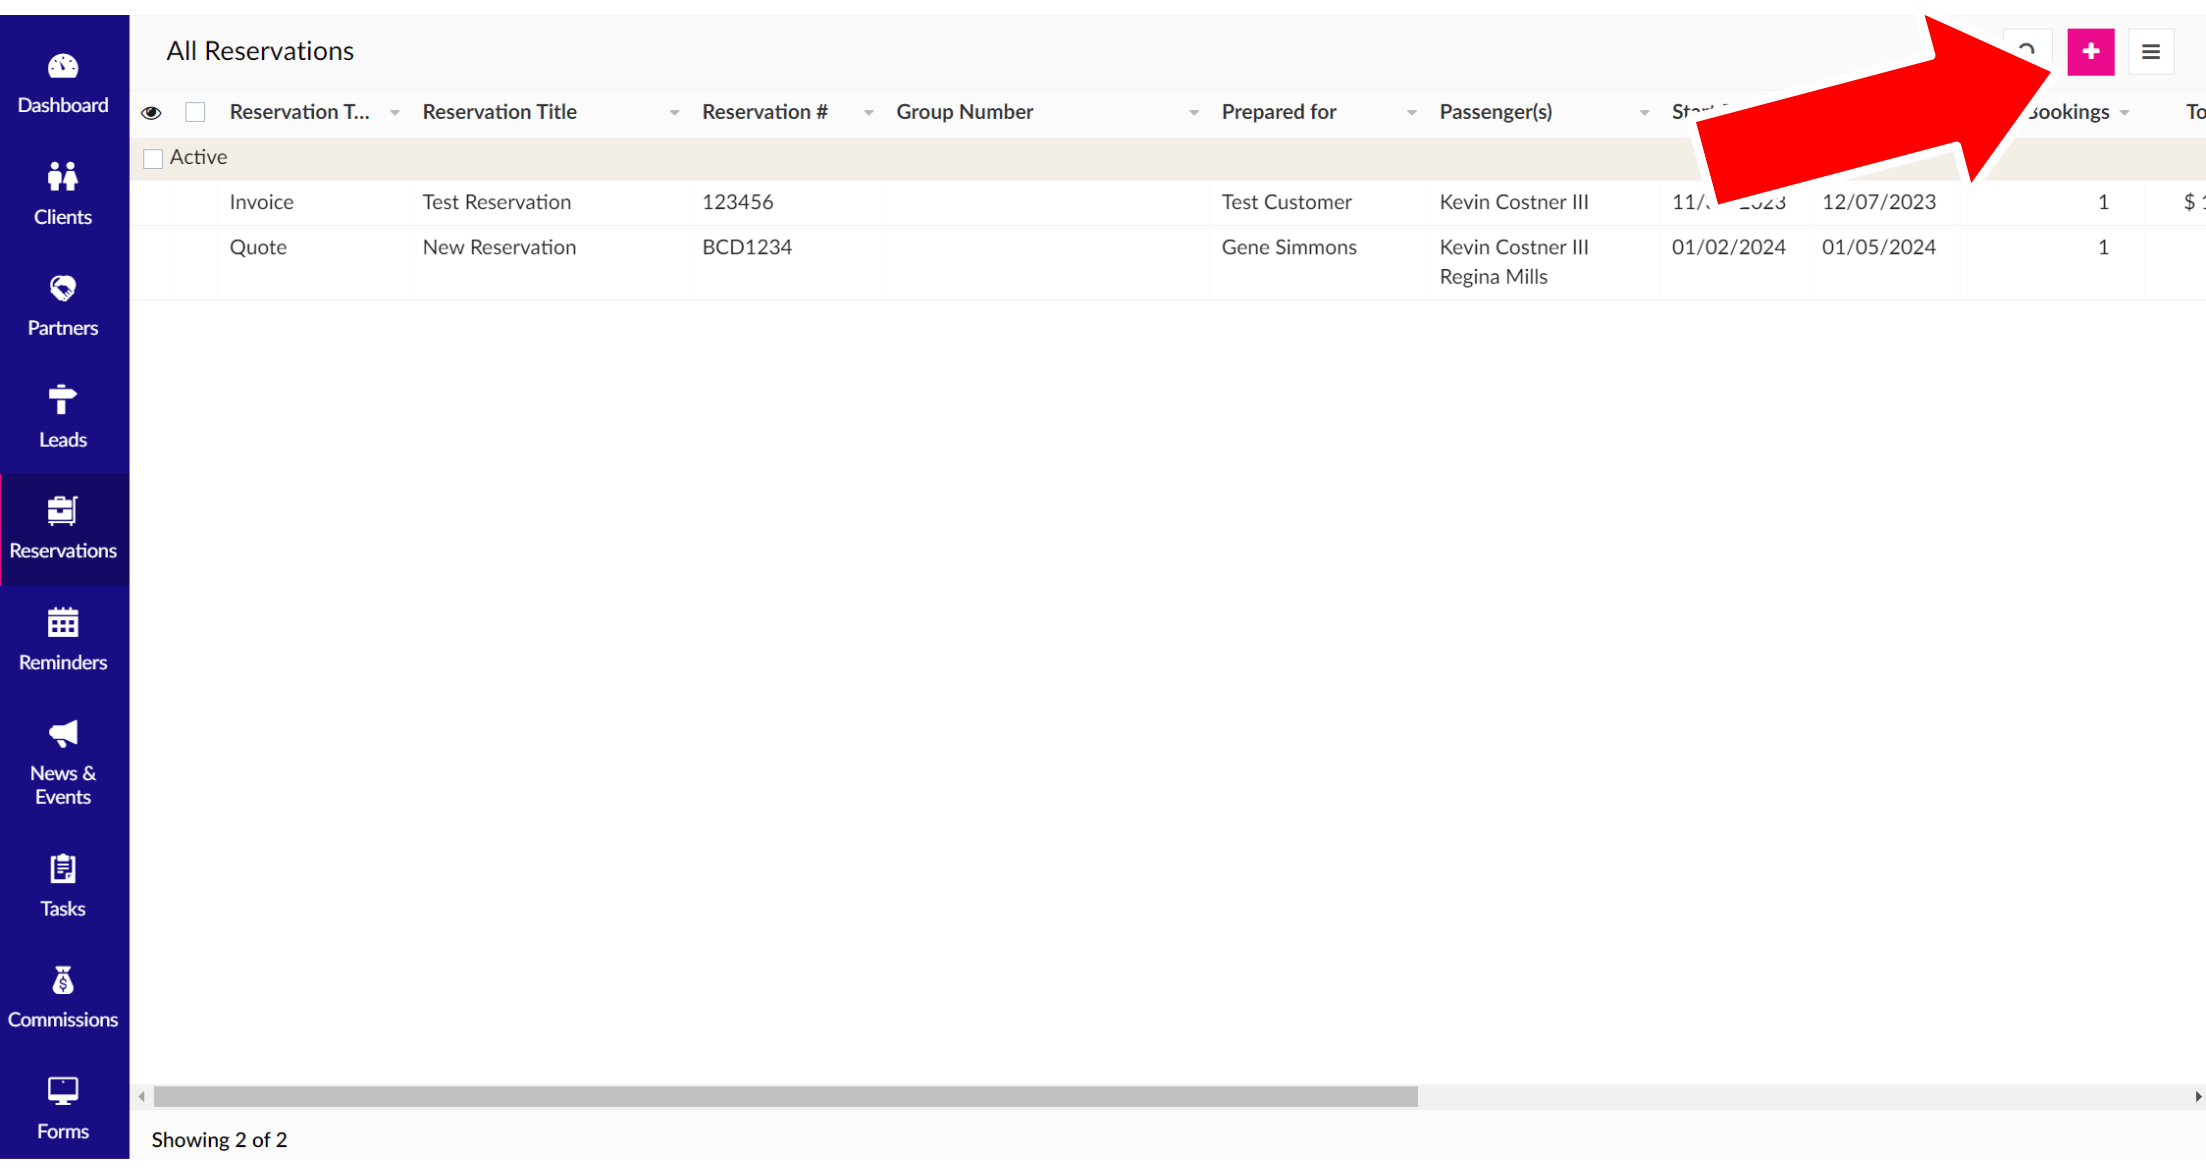Open Partners handshake icon
The image size is (2206, 1174).
[x=62, y=289]
